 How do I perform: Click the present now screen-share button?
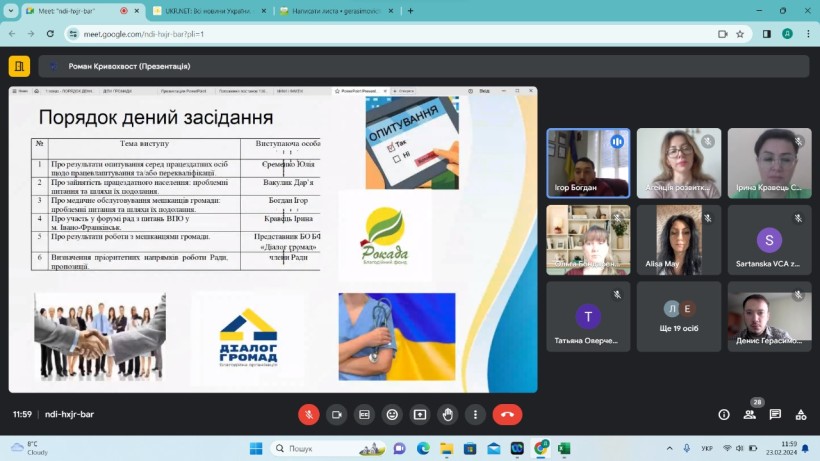[x=420, y=414]
